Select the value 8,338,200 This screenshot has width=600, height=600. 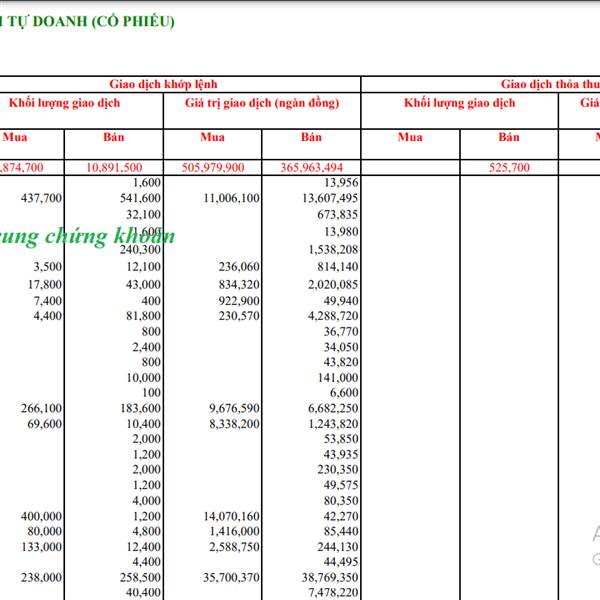234,424
